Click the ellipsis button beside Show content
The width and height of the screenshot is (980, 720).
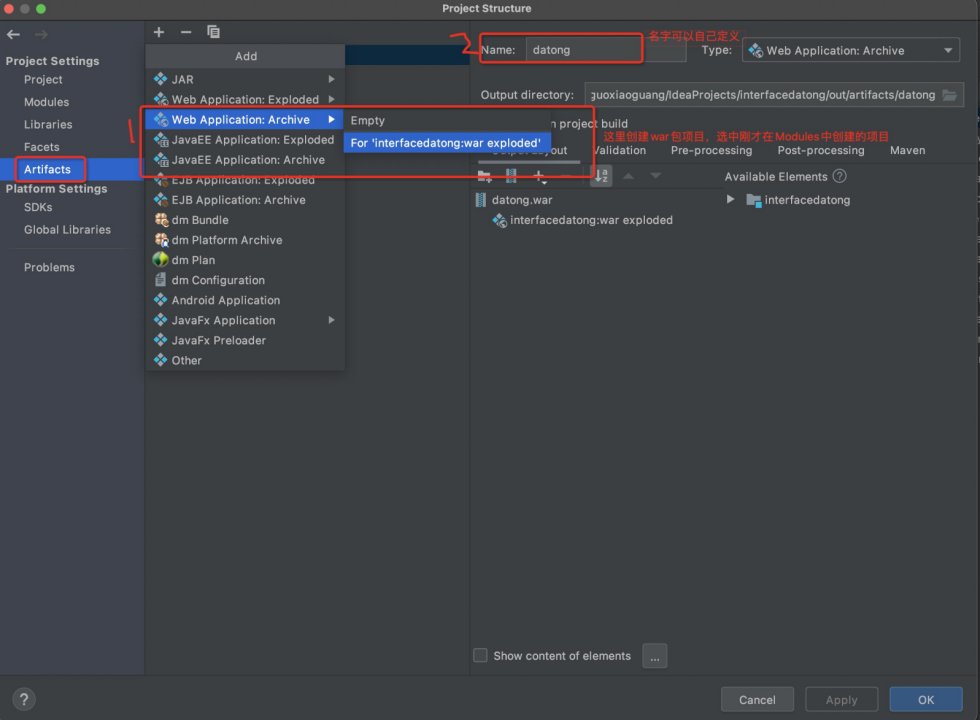point(654,656)
